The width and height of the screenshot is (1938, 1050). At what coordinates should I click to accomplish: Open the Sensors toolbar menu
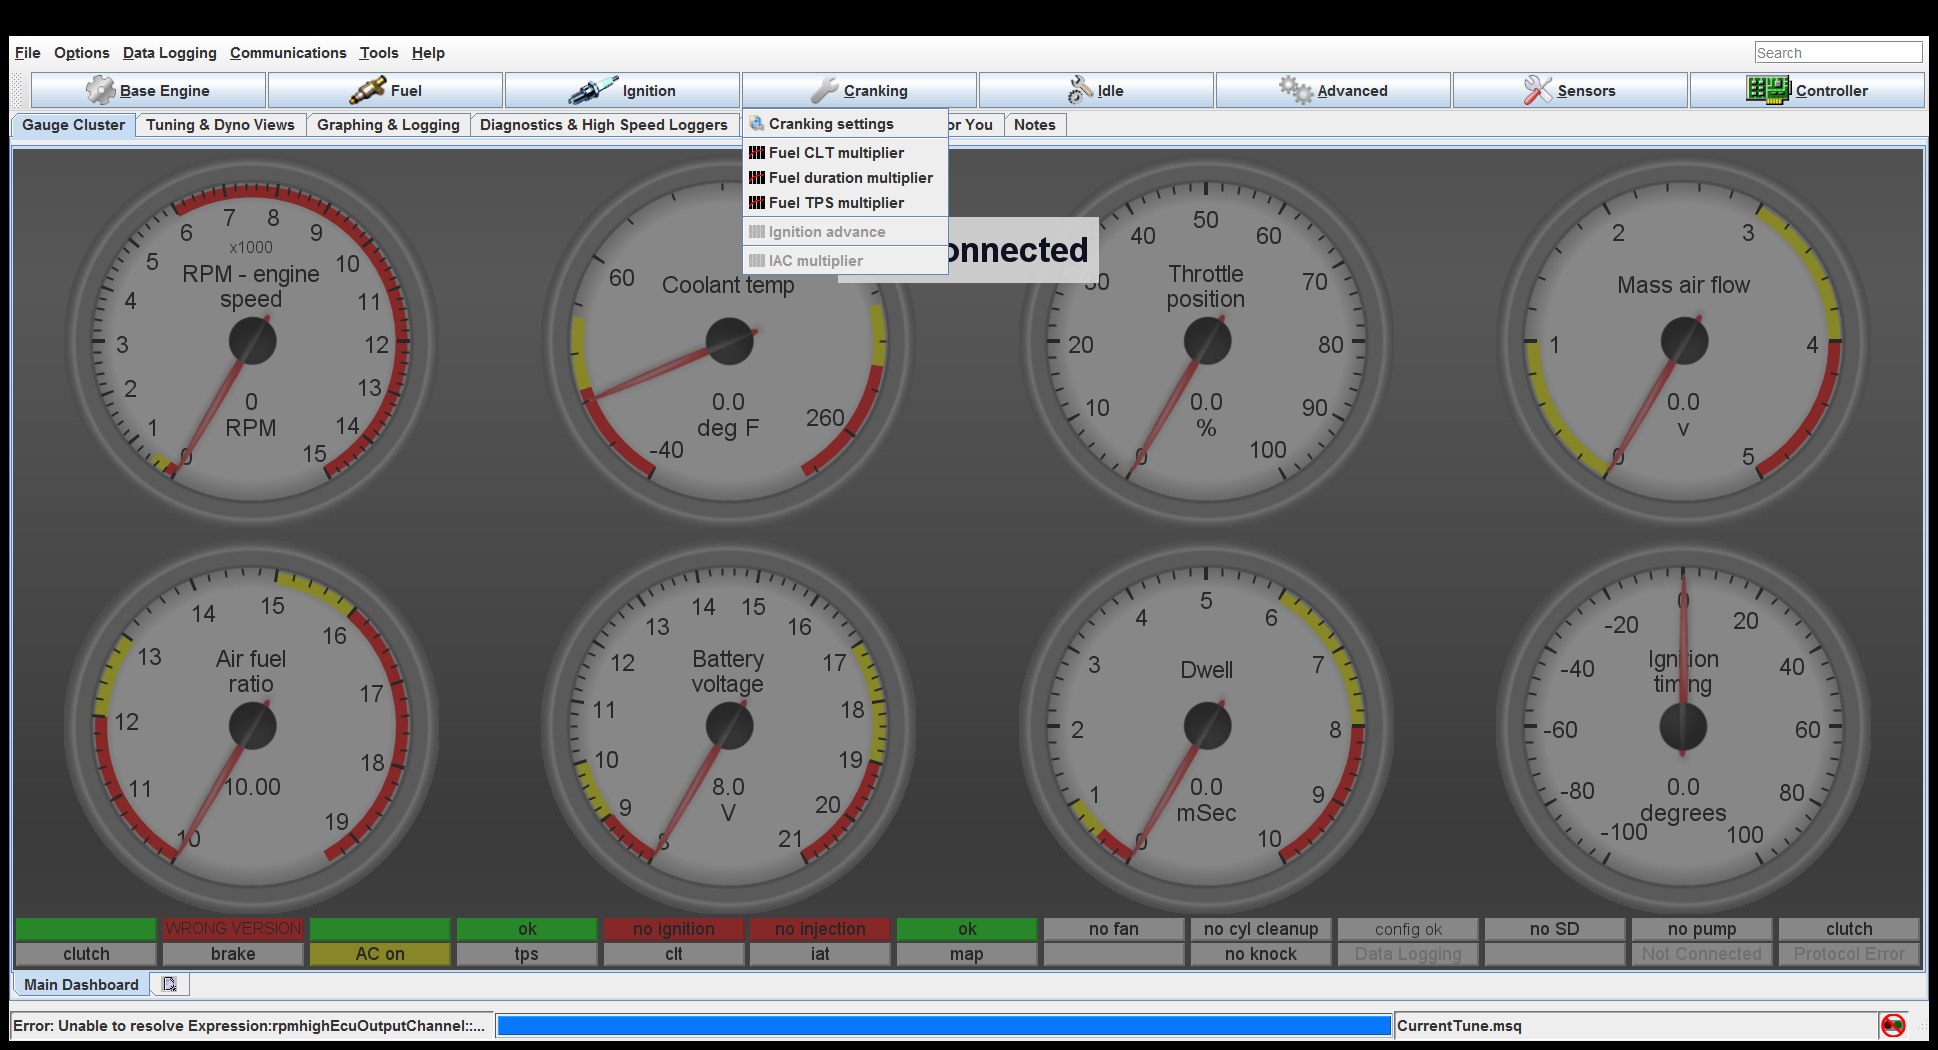pyautogui.click(x=1570, y=90)
